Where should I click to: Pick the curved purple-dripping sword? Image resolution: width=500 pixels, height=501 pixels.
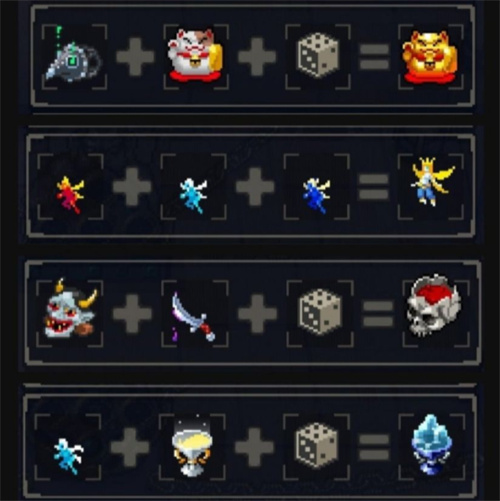tap(193, 316)
